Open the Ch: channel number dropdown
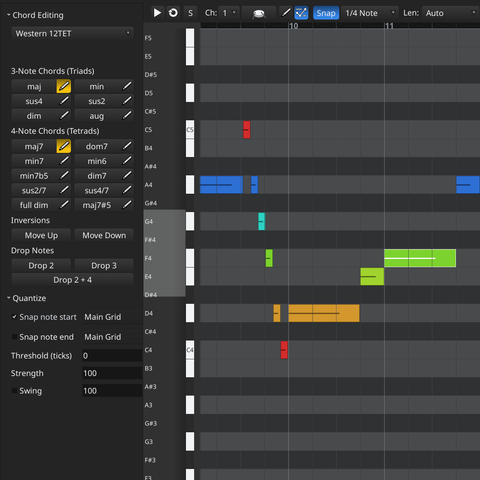This screenshot has width=480, height=480. [x=229, y=13]
